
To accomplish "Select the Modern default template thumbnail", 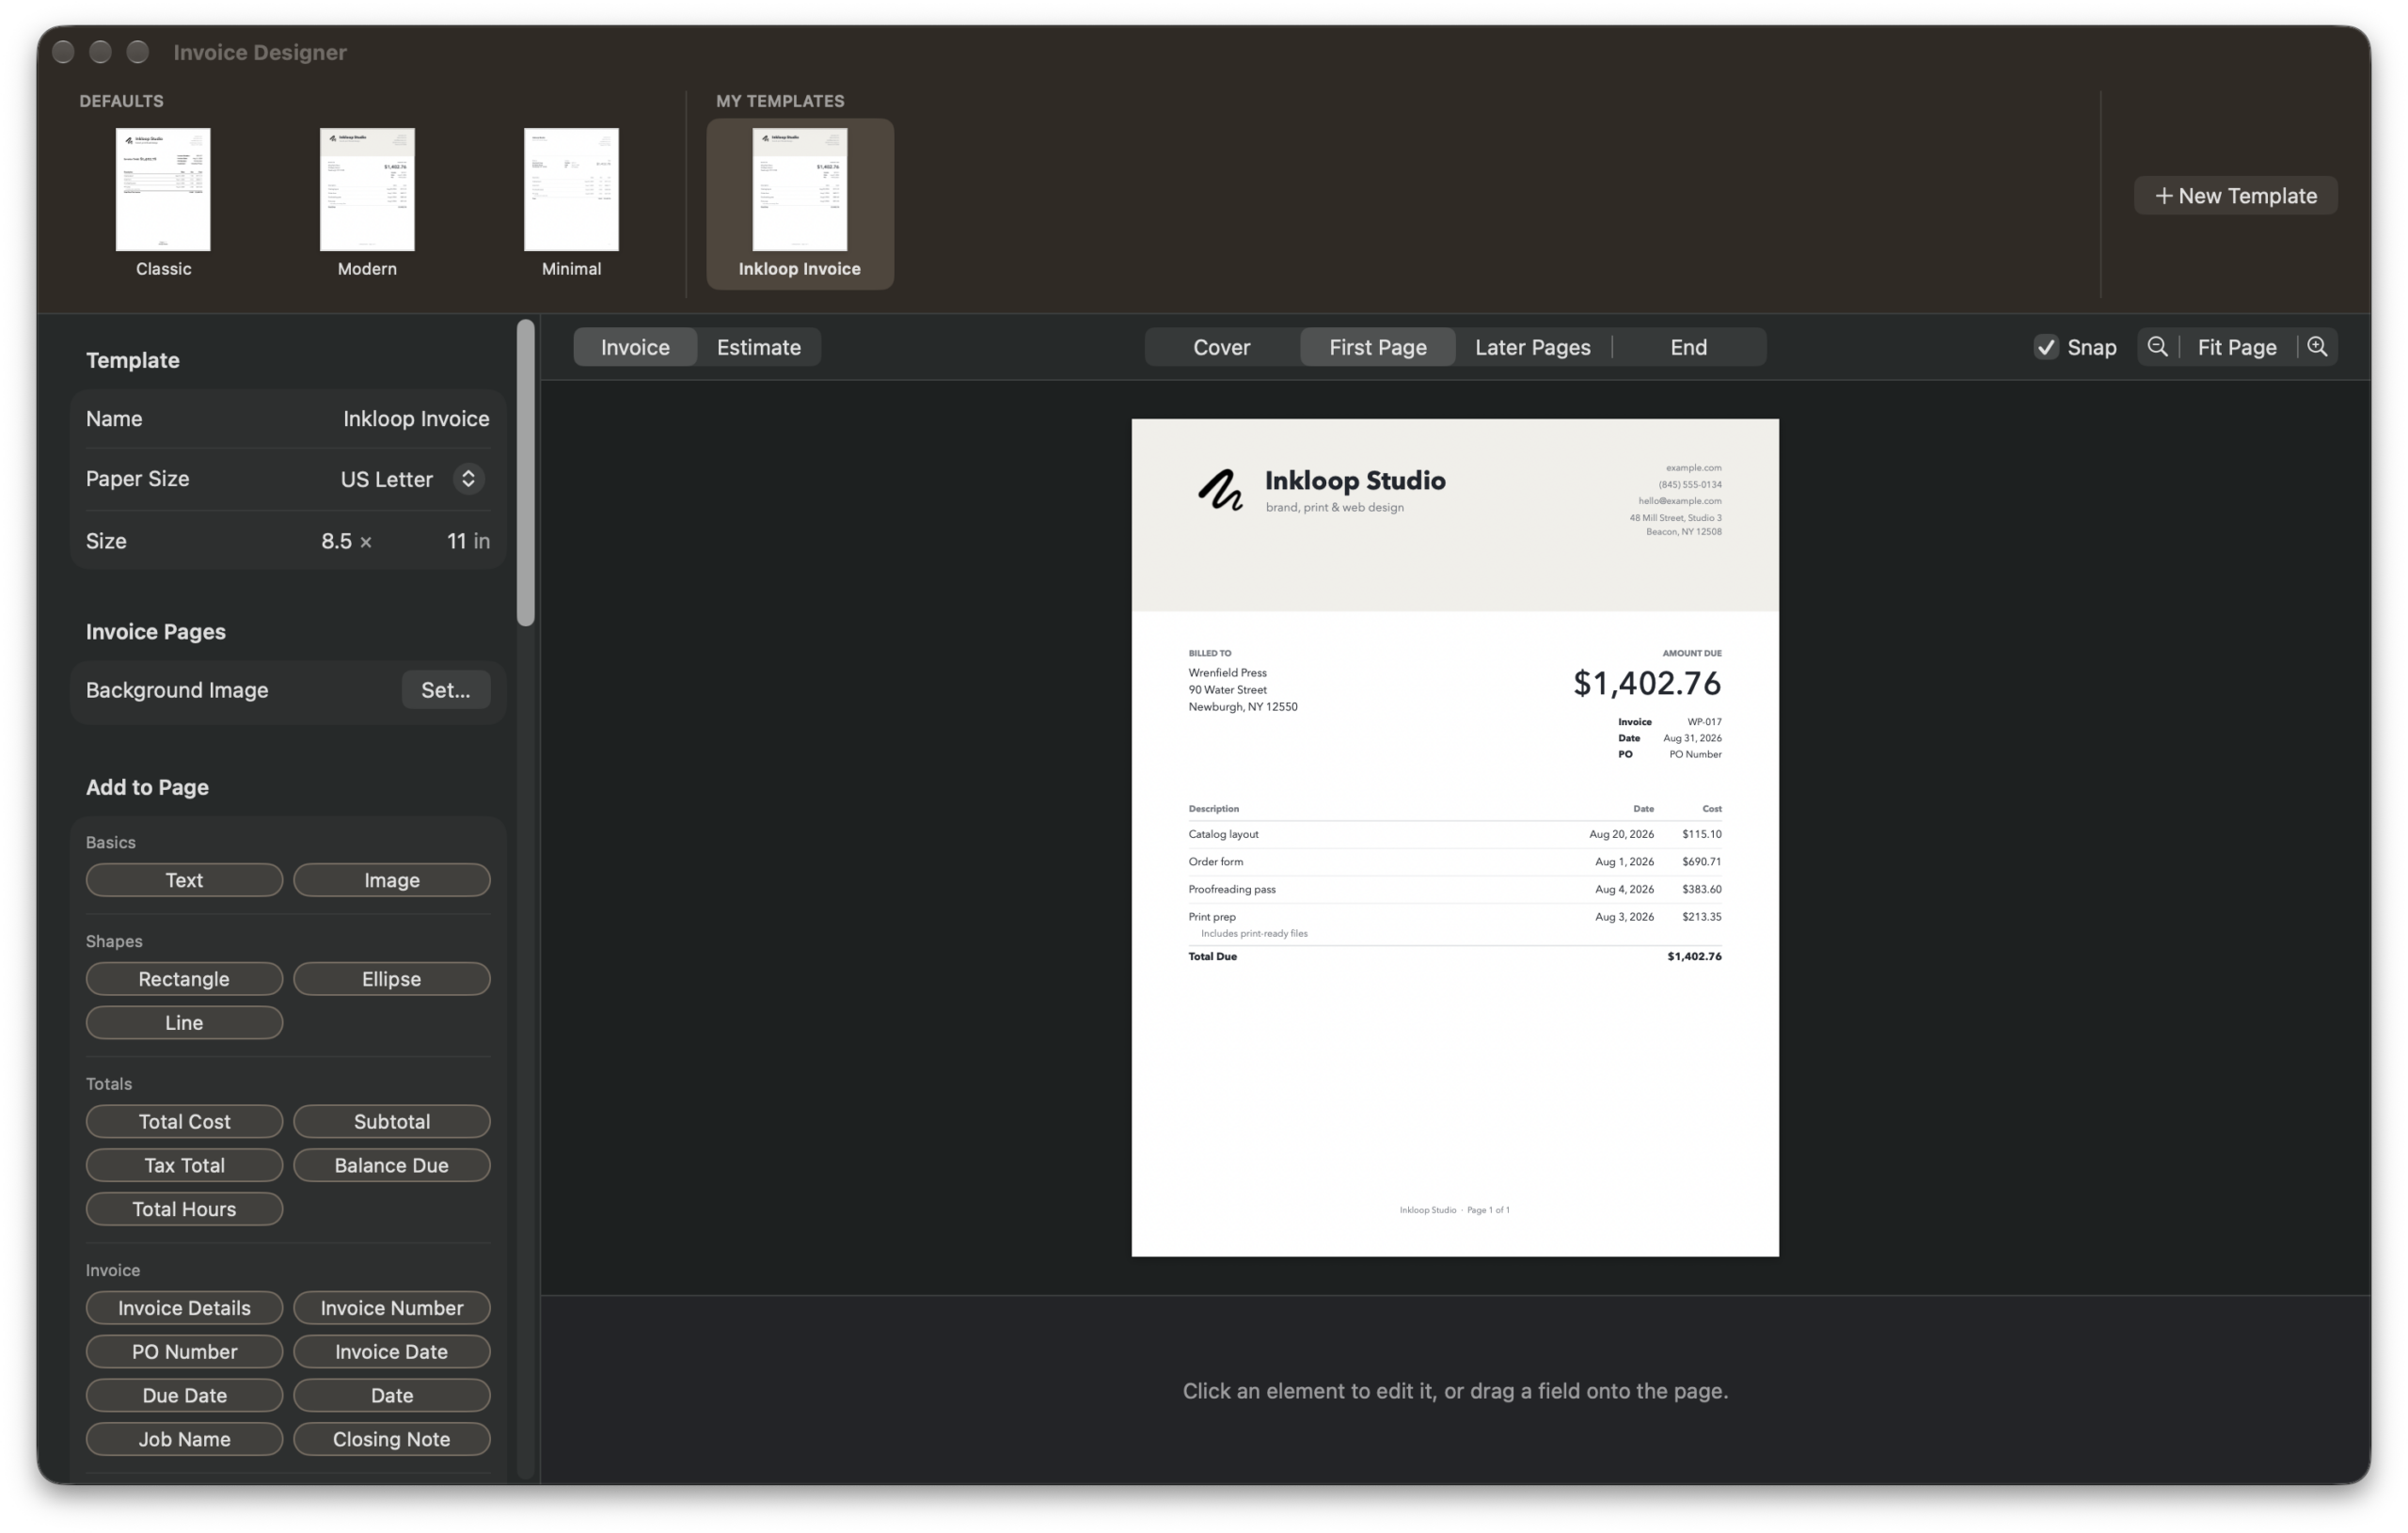I will (x=367, y=190).
